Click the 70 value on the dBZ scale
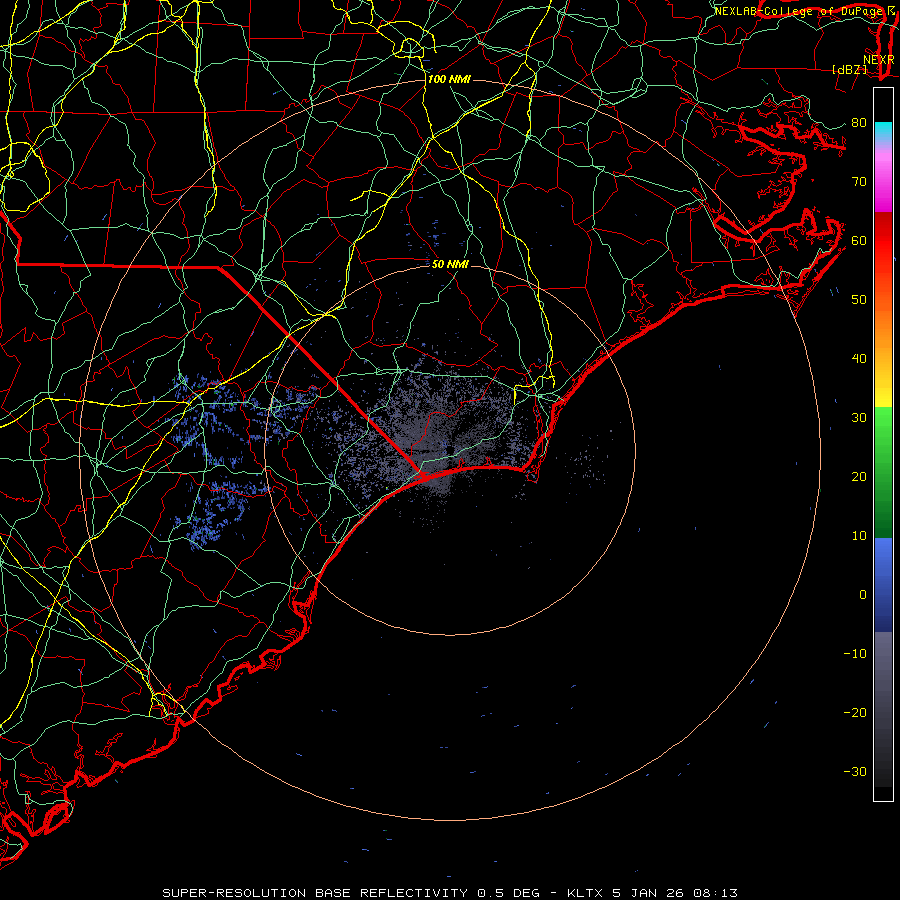This screenshot has width=900, height=900. [x=859, y=181]
